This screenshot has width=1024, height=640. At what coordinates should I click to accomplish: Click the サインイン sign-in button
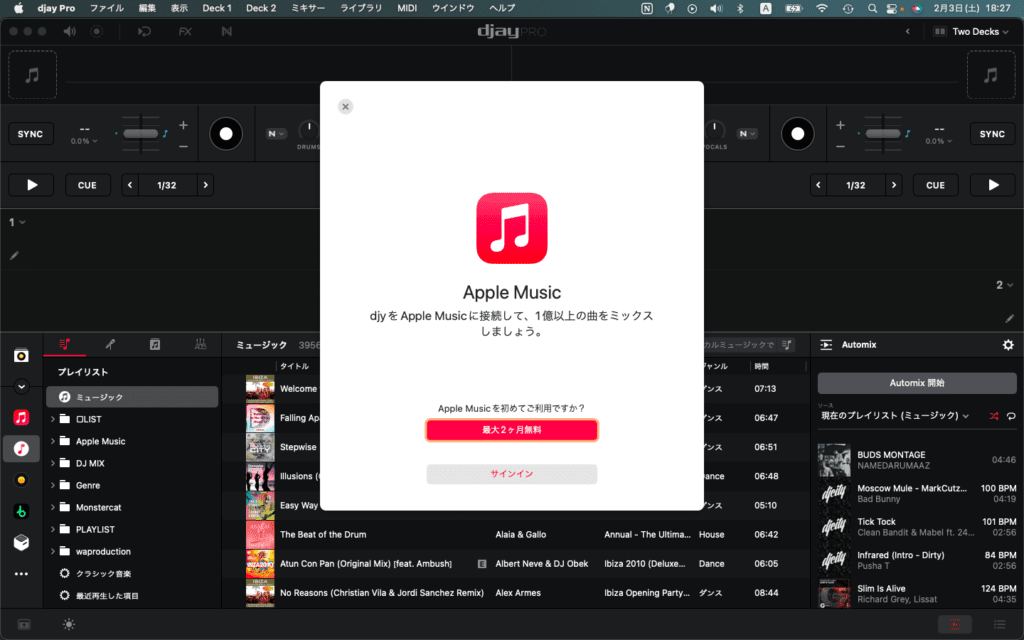coord(511,474)
